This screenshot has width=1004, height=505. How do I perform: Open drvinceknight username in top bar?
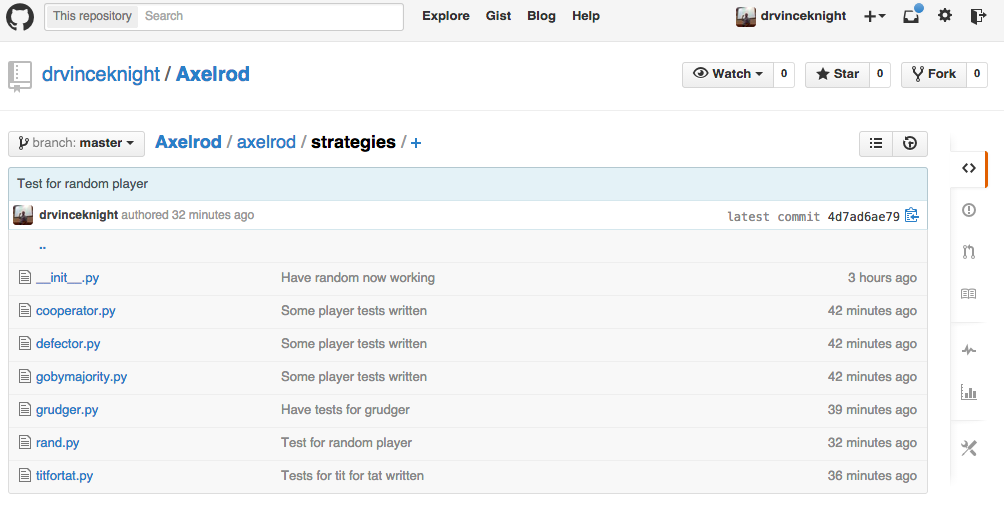coord(803,16)
